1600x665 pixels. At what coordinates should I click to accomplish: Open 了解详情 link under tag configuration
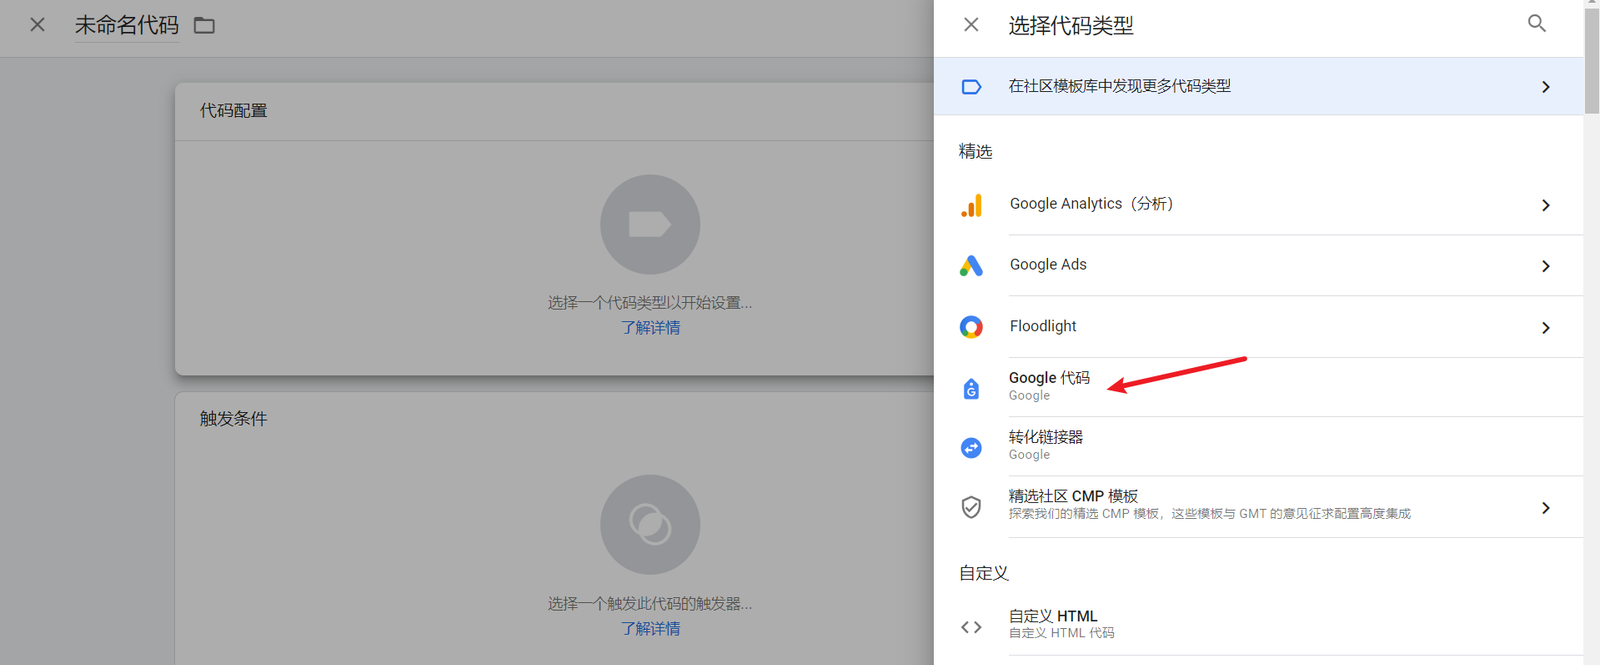(650, 328)
